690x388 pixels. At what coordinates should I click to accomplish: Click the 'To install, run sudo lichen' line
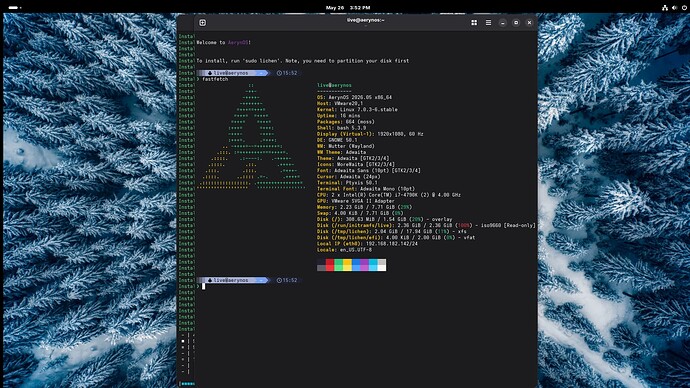point(303,61)
